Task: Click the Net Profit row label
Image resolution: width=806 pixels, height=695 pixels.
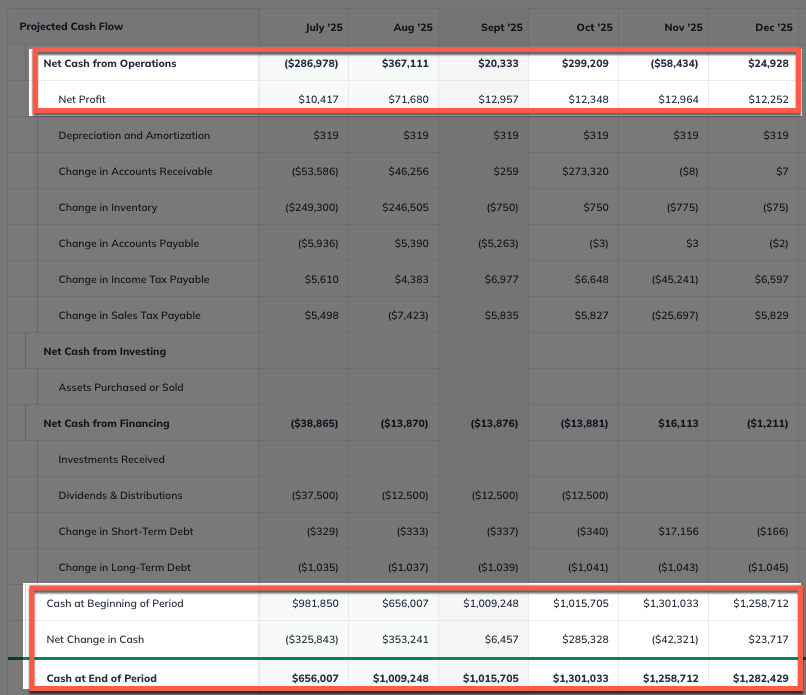Action: [x=82, y=99]
